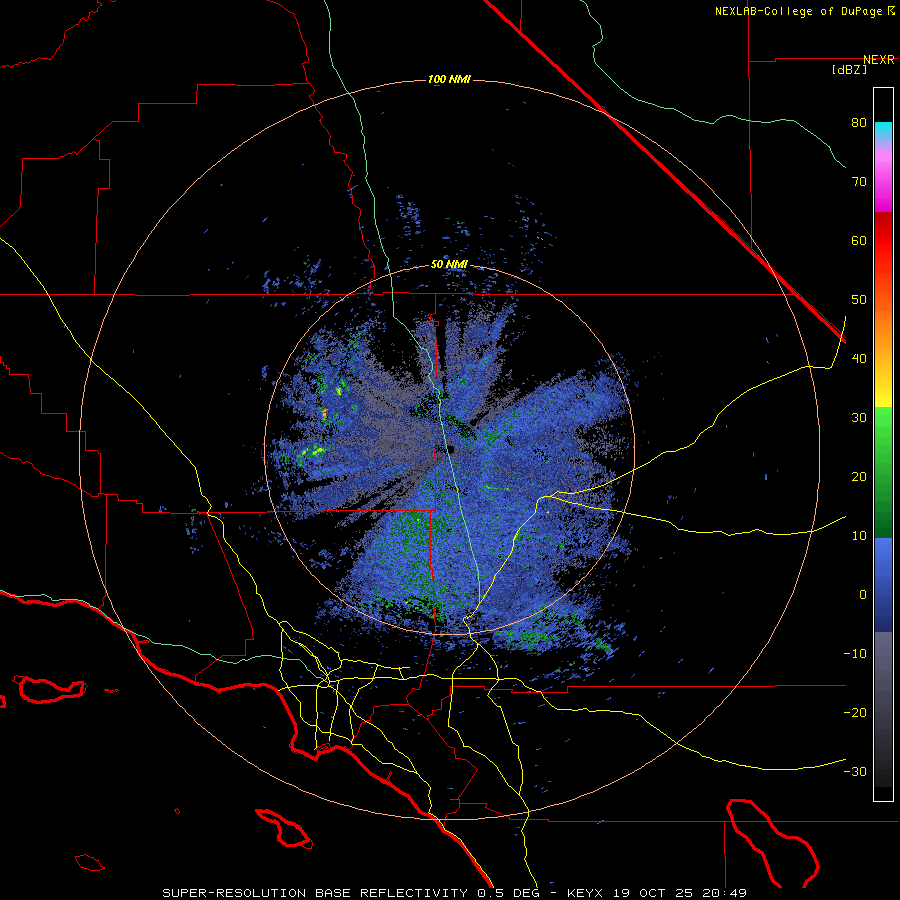Click the 19 OCT 25 date in the footer
Image resolution: width=900 pixels, height=900 pixels.
(x=654, y=893)
